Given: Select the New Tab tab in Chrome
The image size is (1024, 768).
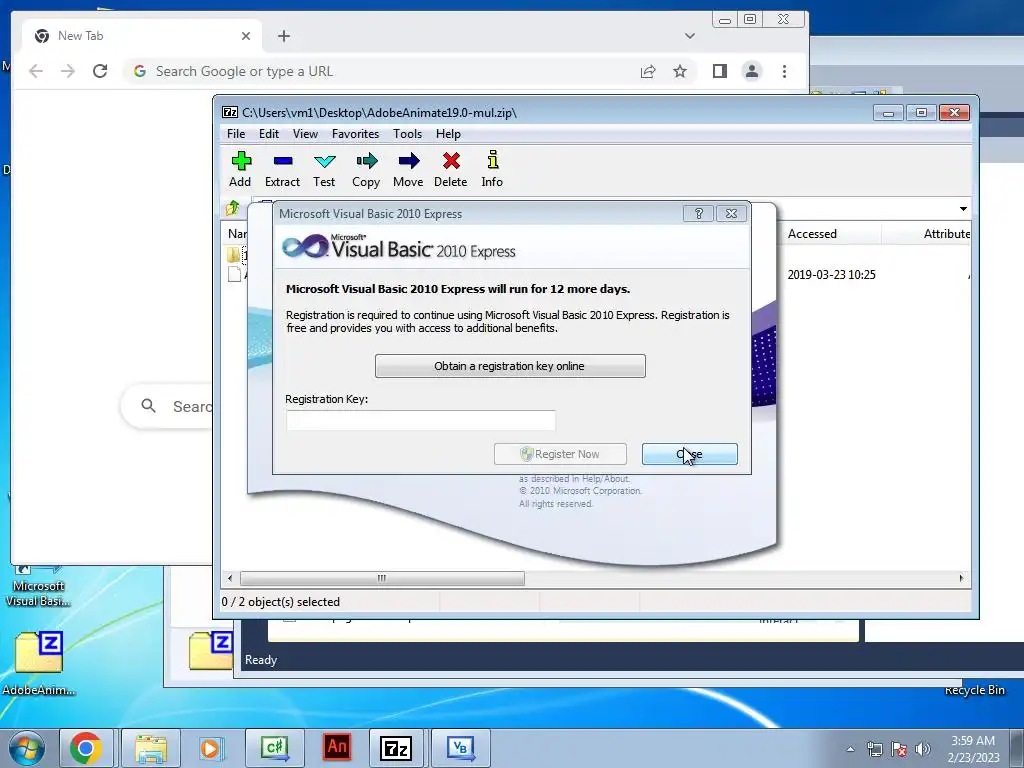Looking at the screenshot, I should point(142,36).
